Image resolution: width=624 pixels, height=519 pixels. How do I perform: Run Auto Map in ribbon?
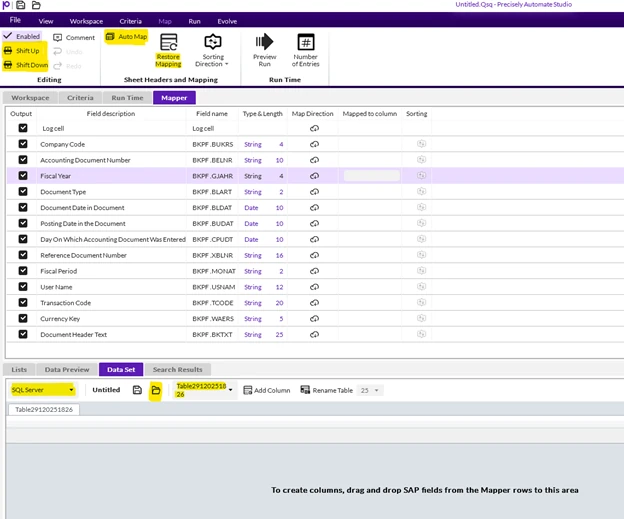[126, 37]
